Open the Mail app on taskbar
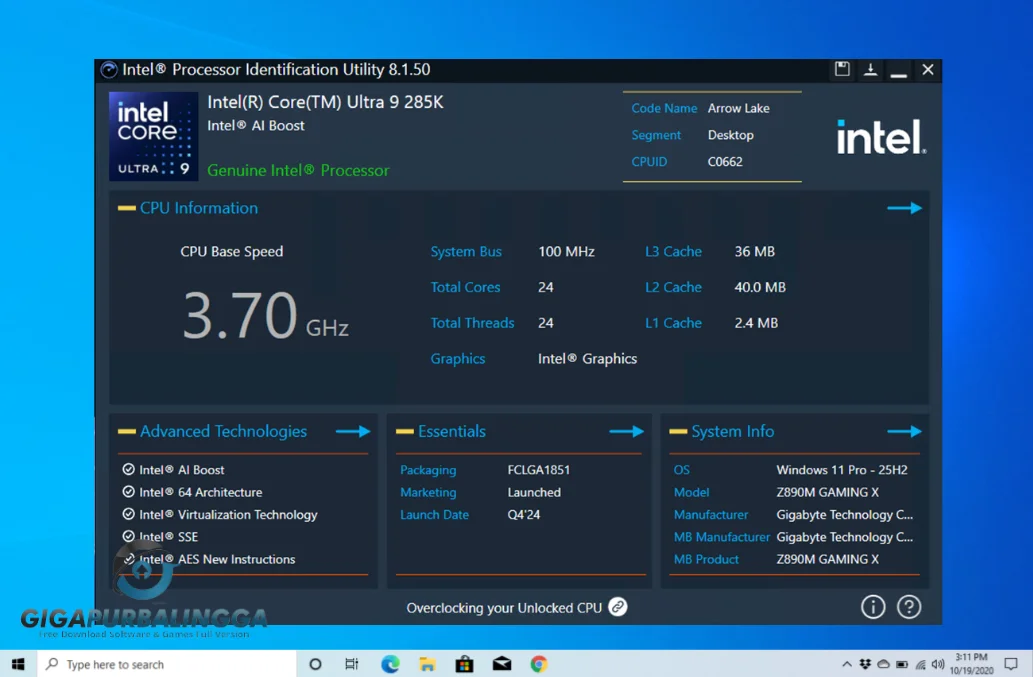1033x677 pixels. tap(502, 664)
